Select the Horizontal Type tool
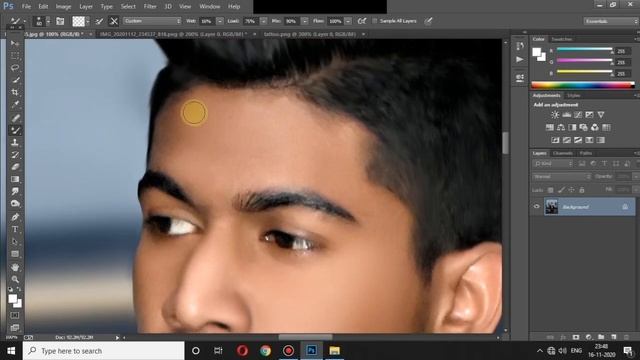The width and height of the screenshot is (640, 360). coord(15,229)
